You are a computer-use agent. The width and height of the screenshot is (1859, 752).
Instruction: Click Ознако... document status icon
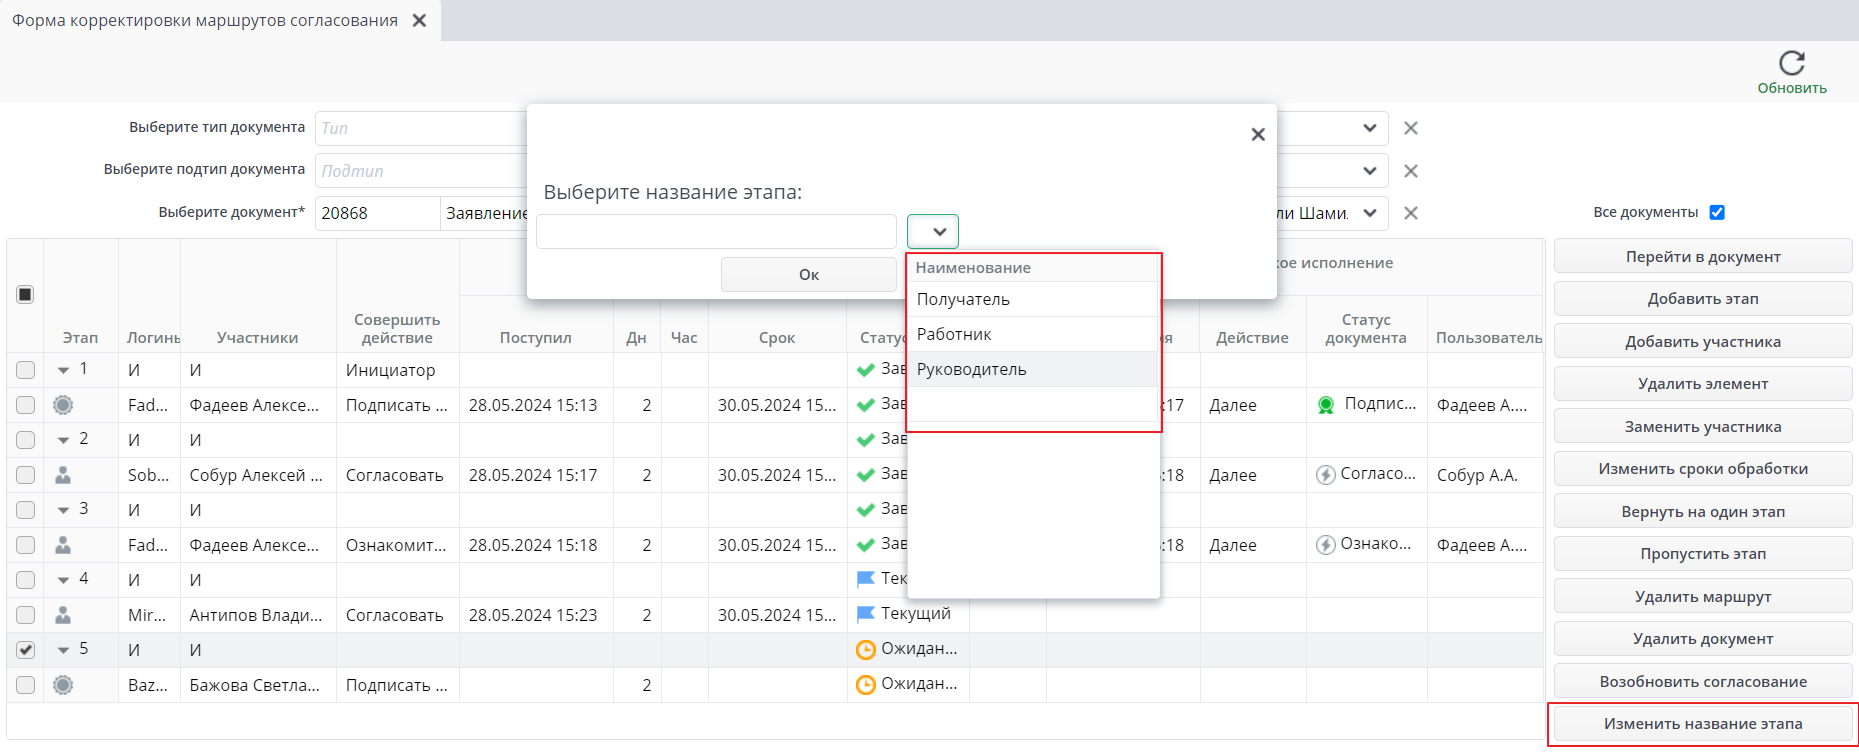pos(1326,545)
